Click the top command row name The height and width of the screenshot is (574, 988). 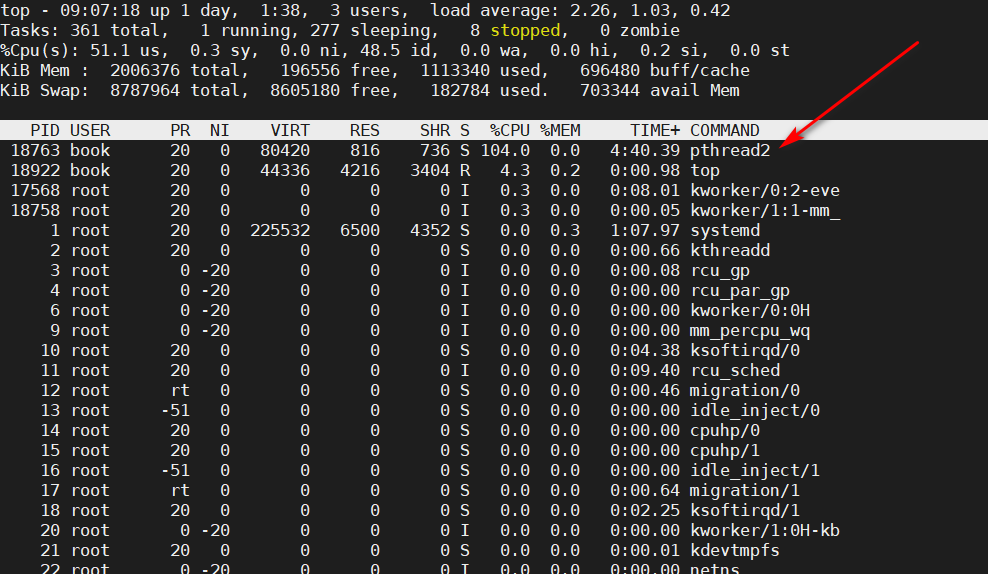704,171
